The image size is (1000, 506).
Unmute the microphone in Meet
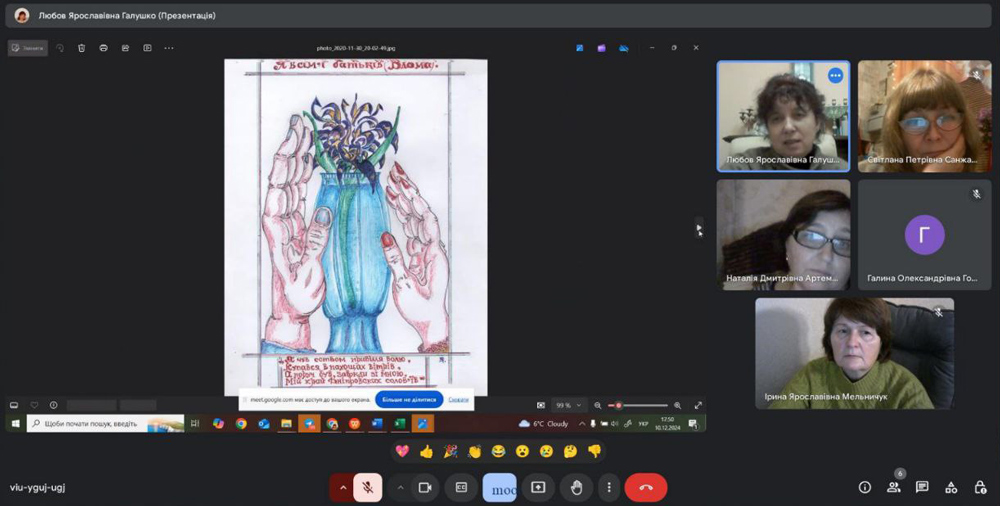point(367,487)
